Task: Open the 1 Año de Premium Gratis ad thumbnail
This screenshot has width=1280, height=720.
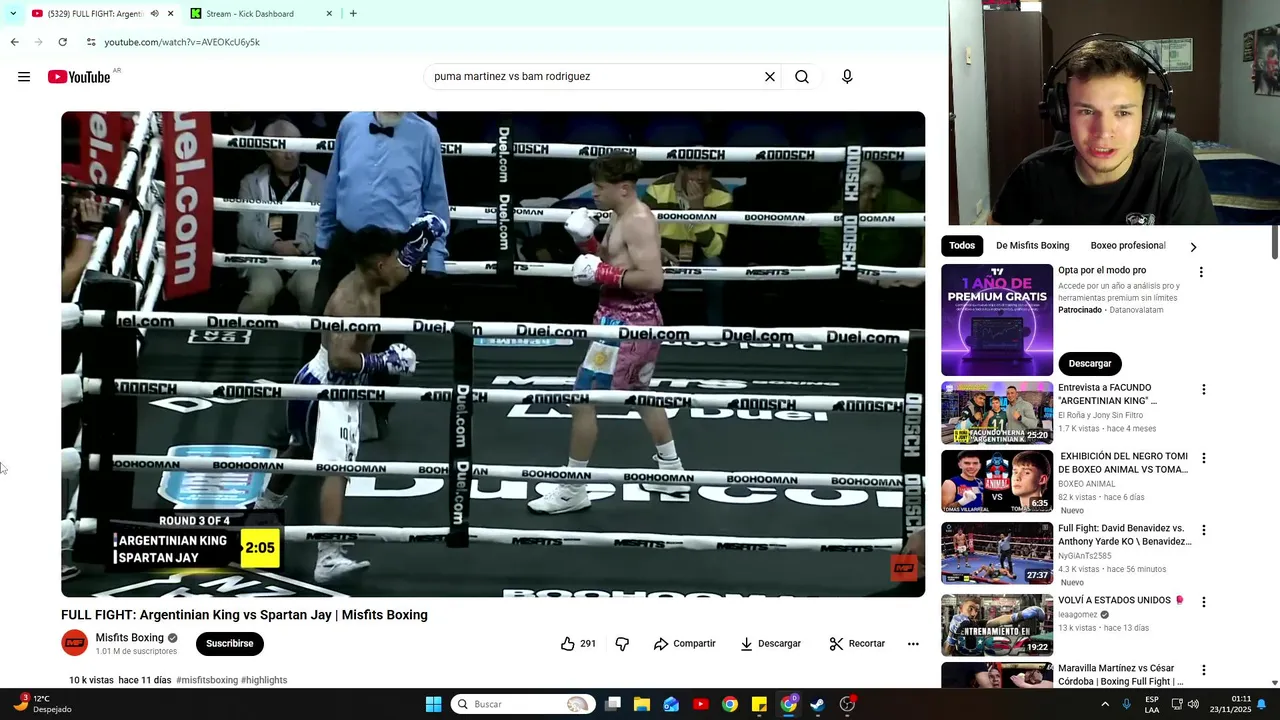Action: (997, 320)
